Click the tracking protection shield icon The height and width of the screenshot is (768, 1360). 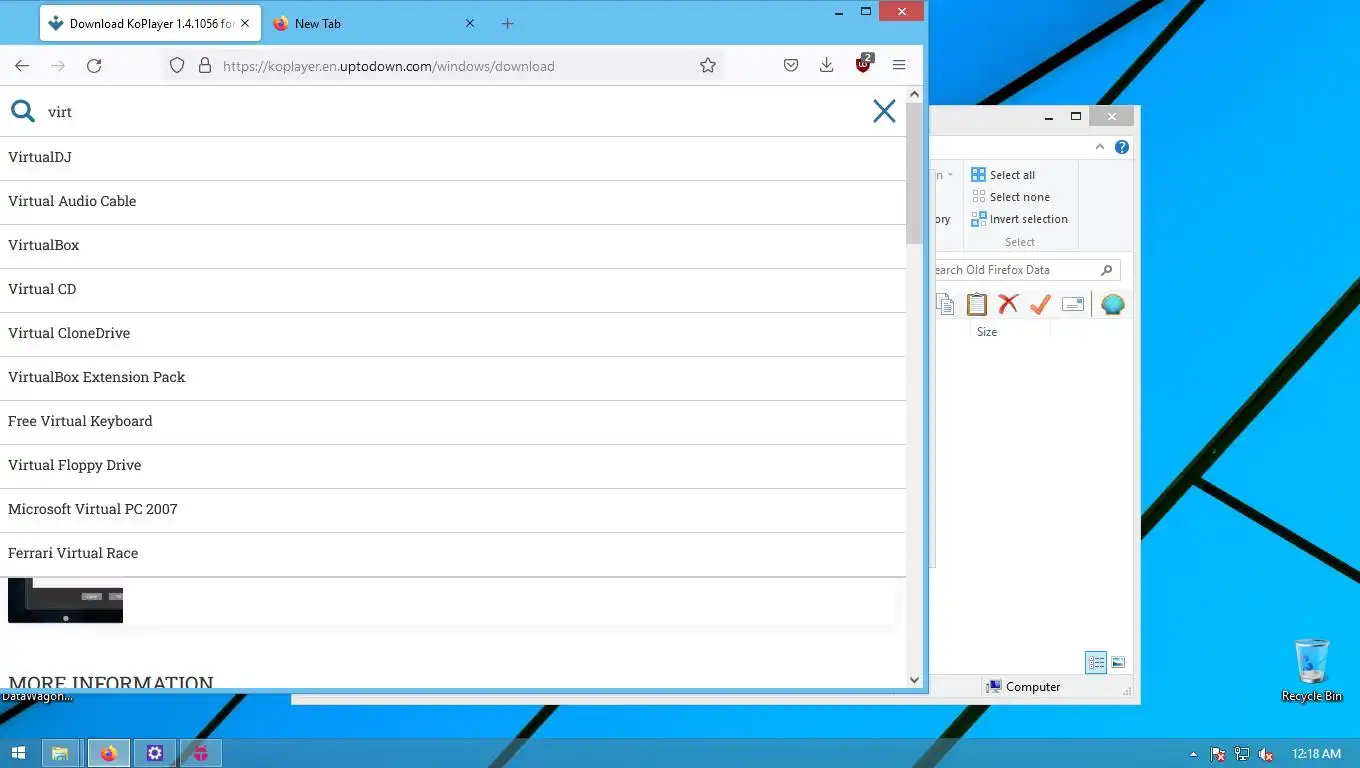177,65
